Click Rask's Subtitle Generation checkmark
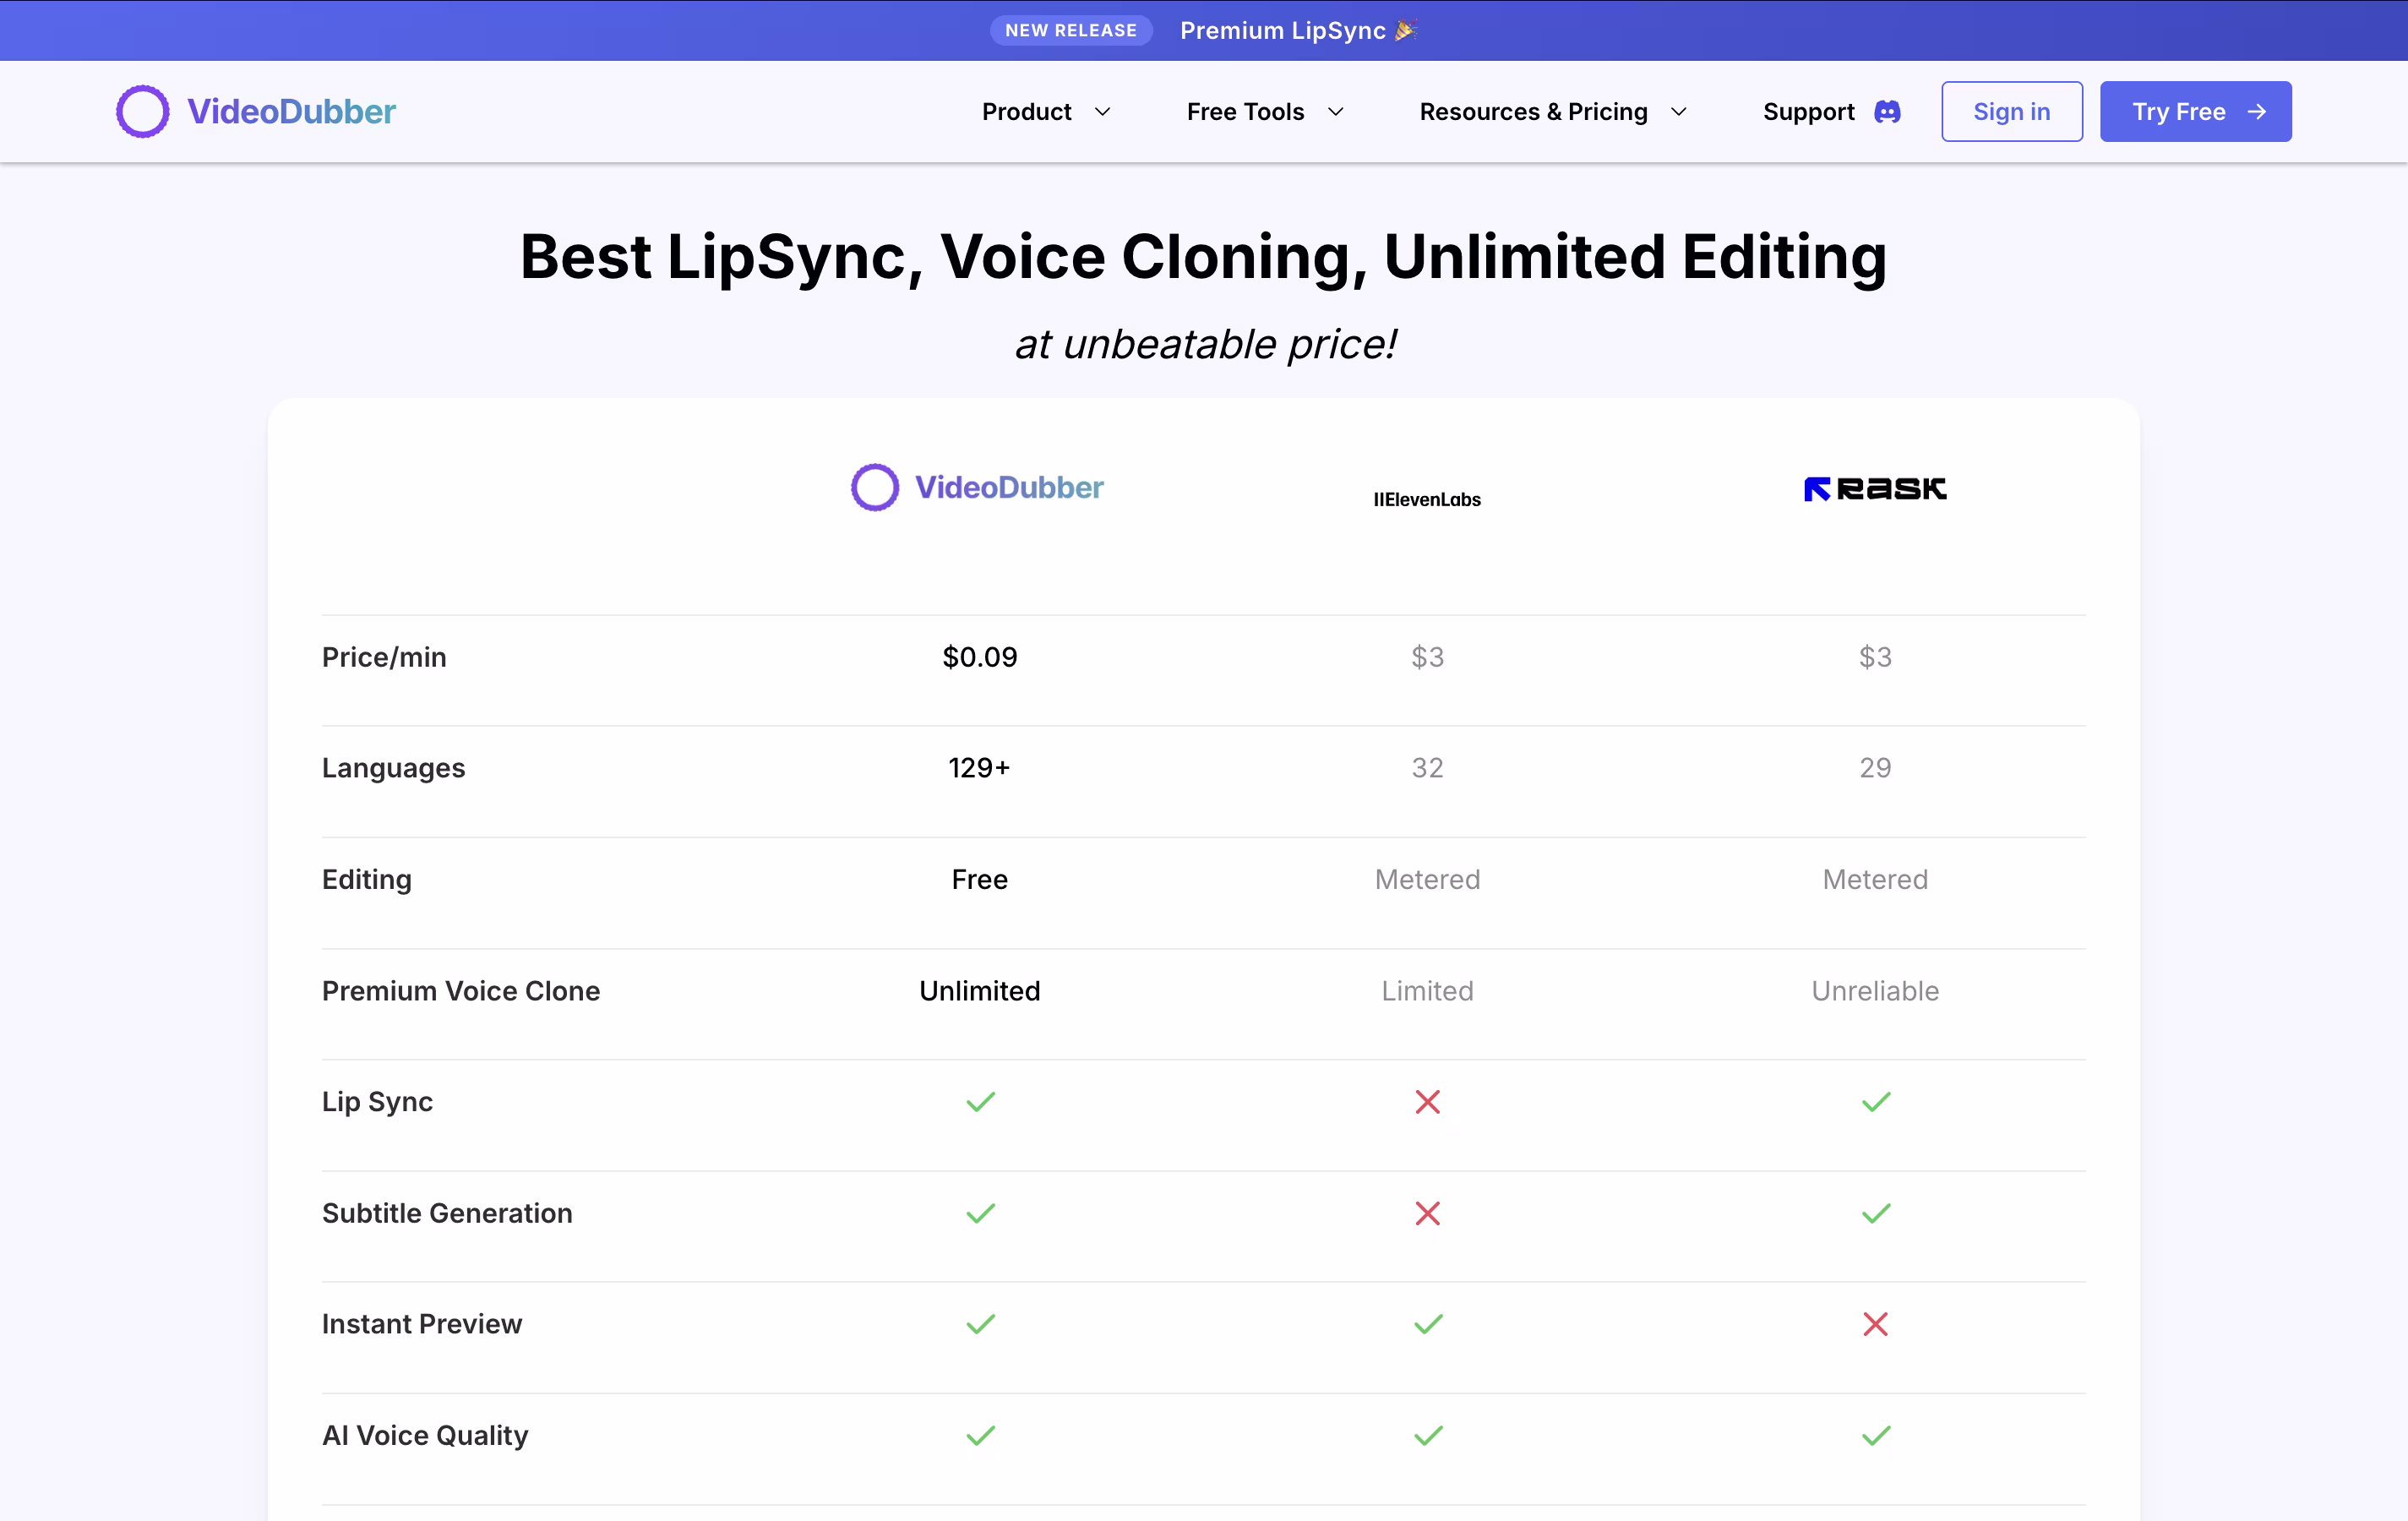Screen dimensions: 2408x1521 point(1875,1213)
